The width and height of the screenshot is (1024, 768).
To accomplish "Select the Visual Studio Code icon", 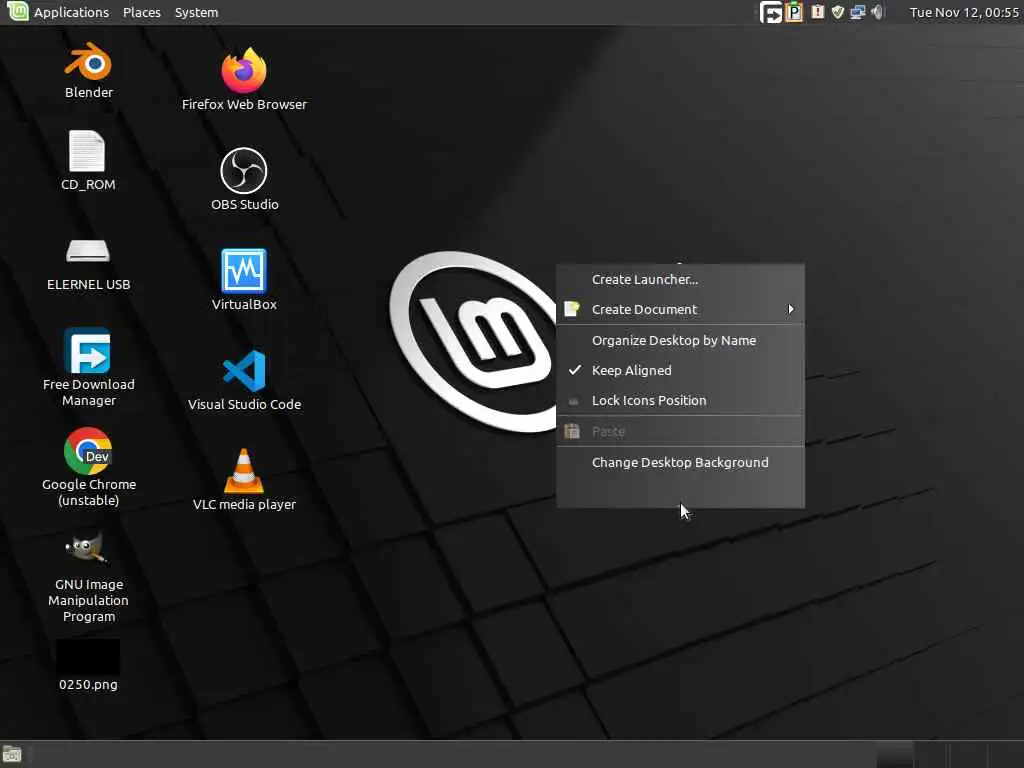I will pos(244,371).
